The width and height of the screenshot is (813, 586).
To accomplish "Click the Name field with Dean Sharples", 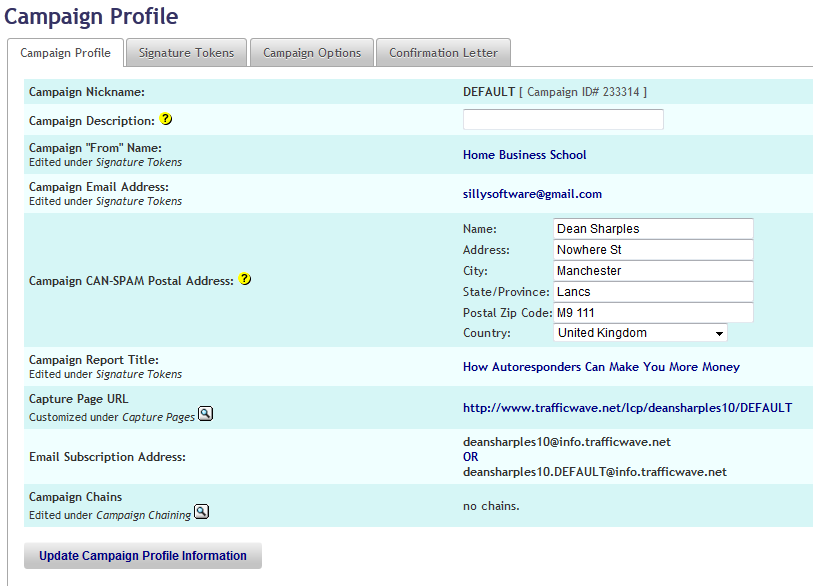I will pyautogui.click(x=652, y=229).
